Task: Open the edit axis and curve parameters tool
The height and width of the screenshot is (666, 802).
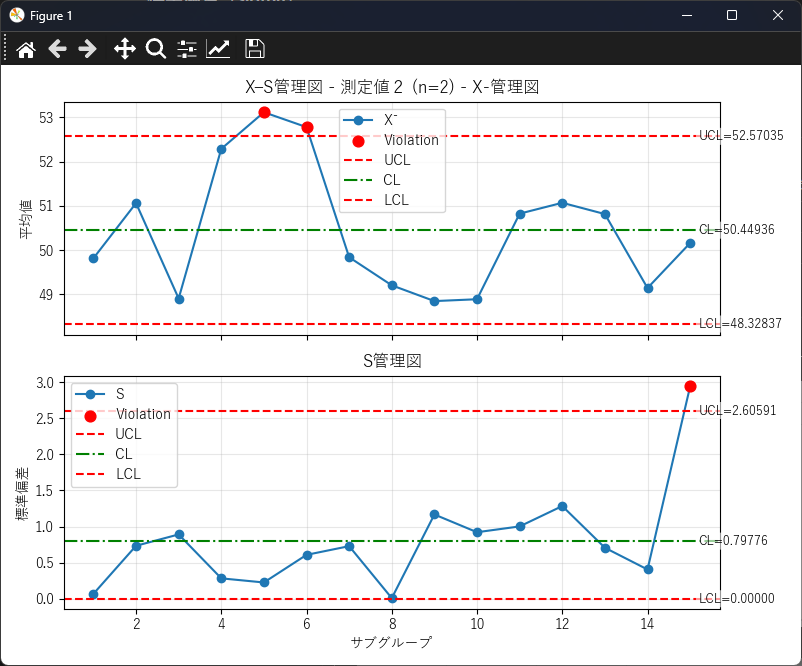Action: pos(218,49)
